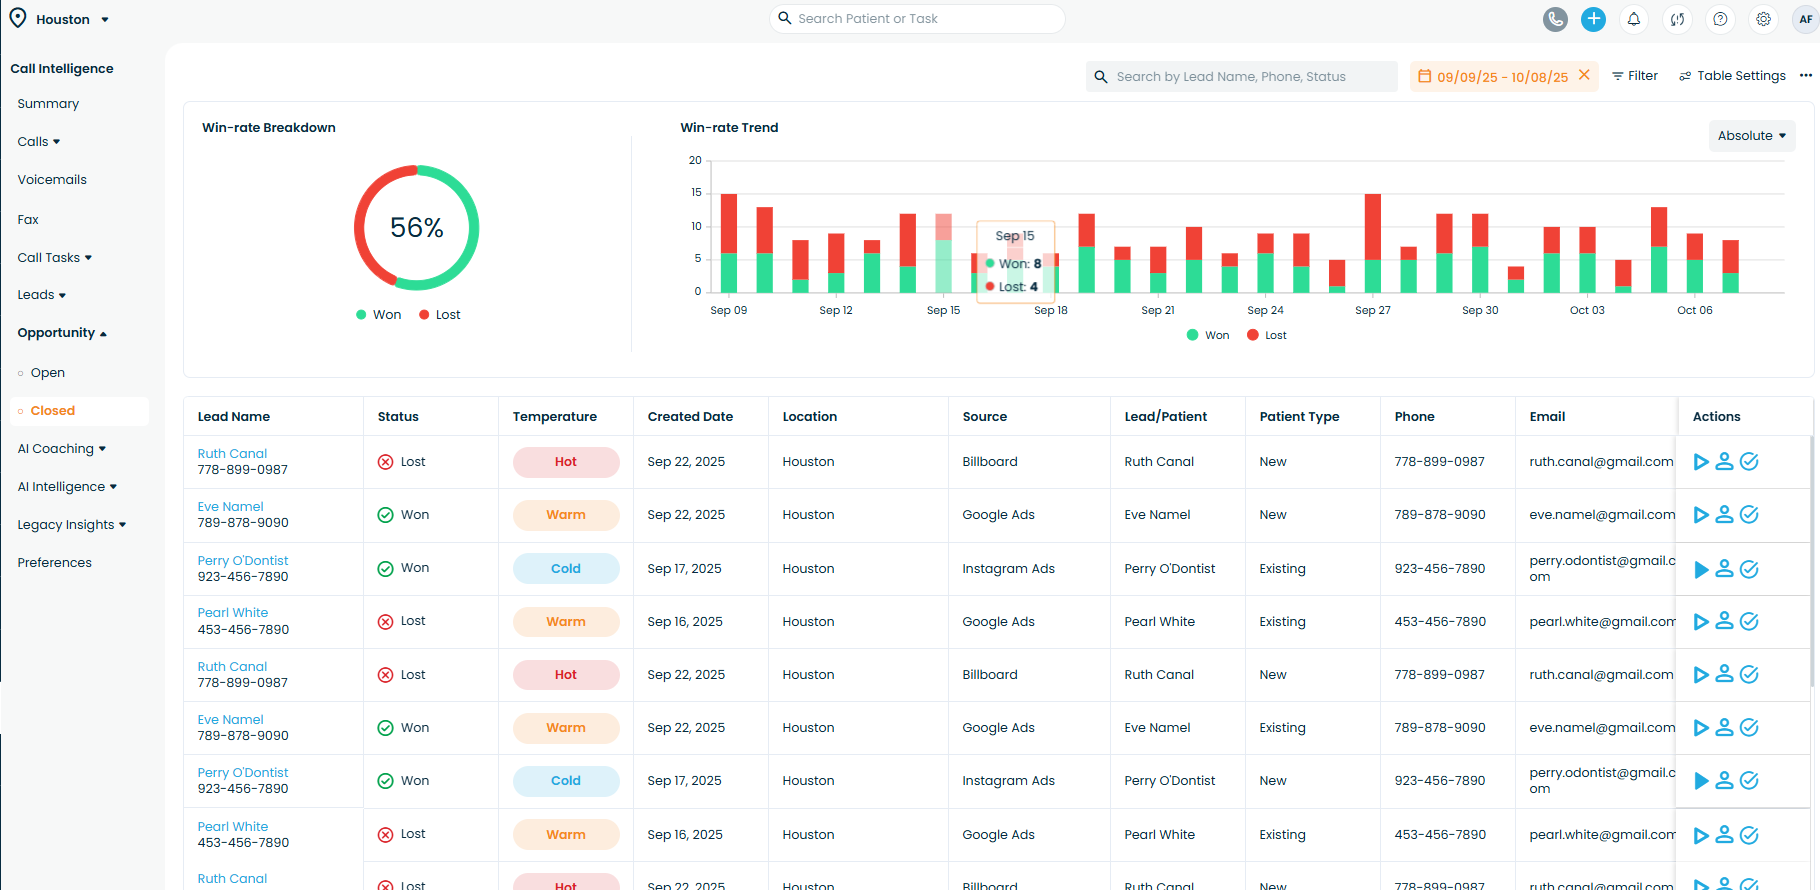Image resolution: width=1820 pixels, height=890 pixels.
Task: Click the check-circle icon for Eve Namel Existing row
Action: 1749,728
